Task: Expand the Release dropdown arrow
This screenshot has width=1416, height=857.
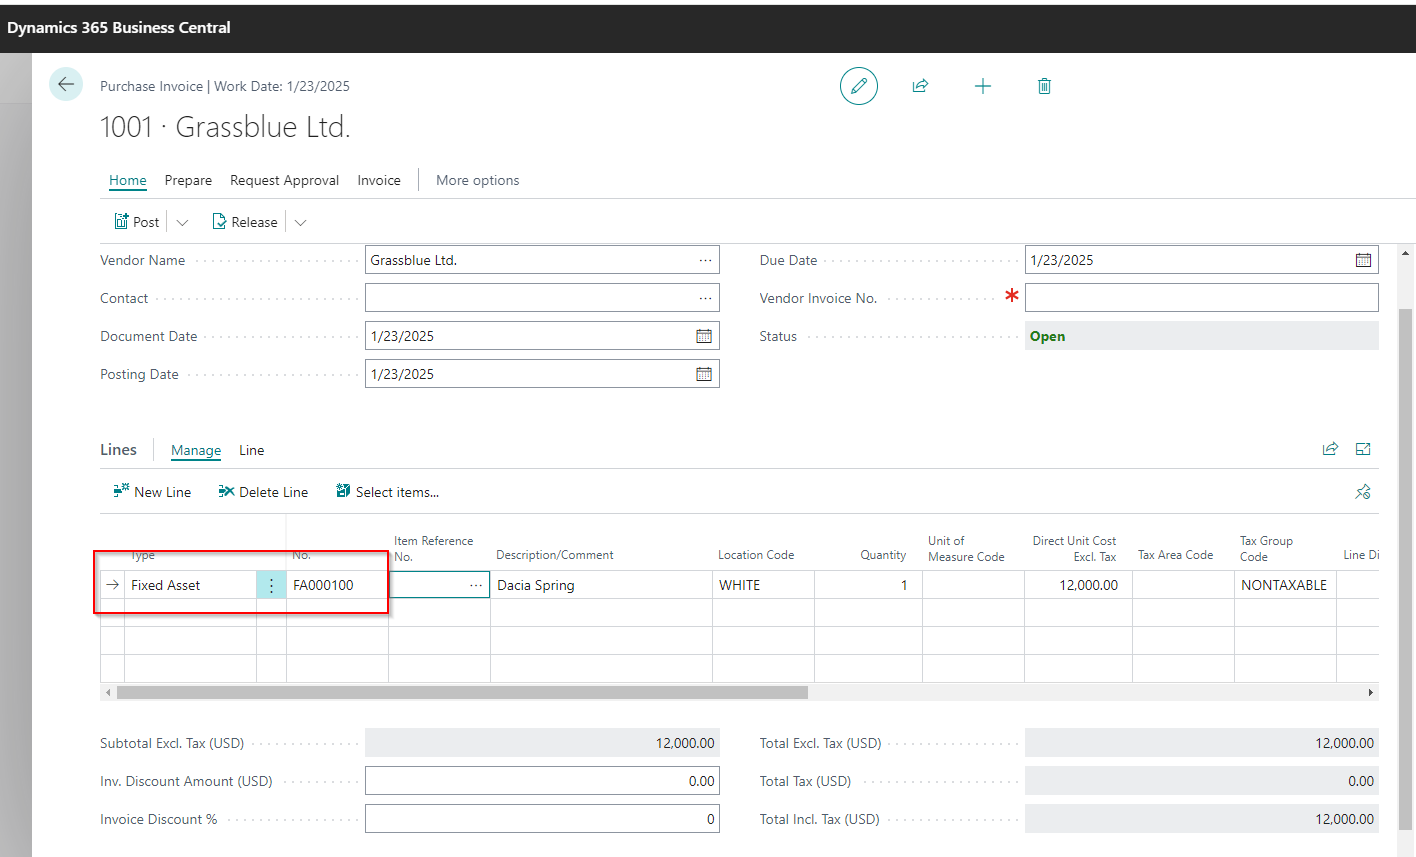Action: [x=300, y=222]
